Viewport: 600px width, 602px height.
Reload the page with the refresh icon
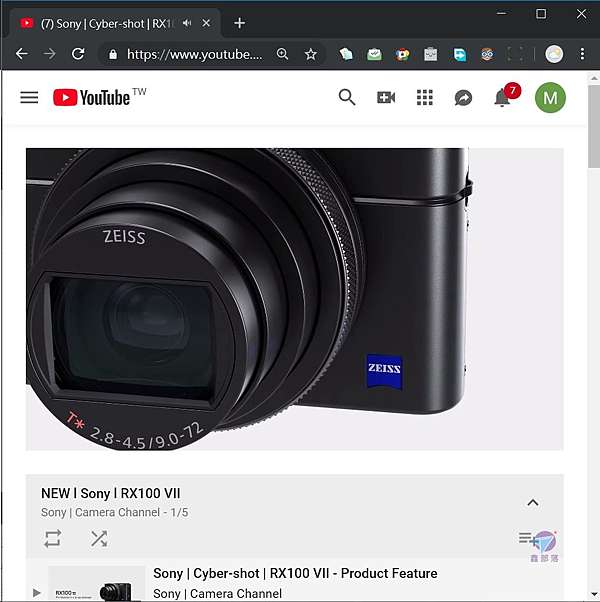pyautogui.click(x=78, y=54)
